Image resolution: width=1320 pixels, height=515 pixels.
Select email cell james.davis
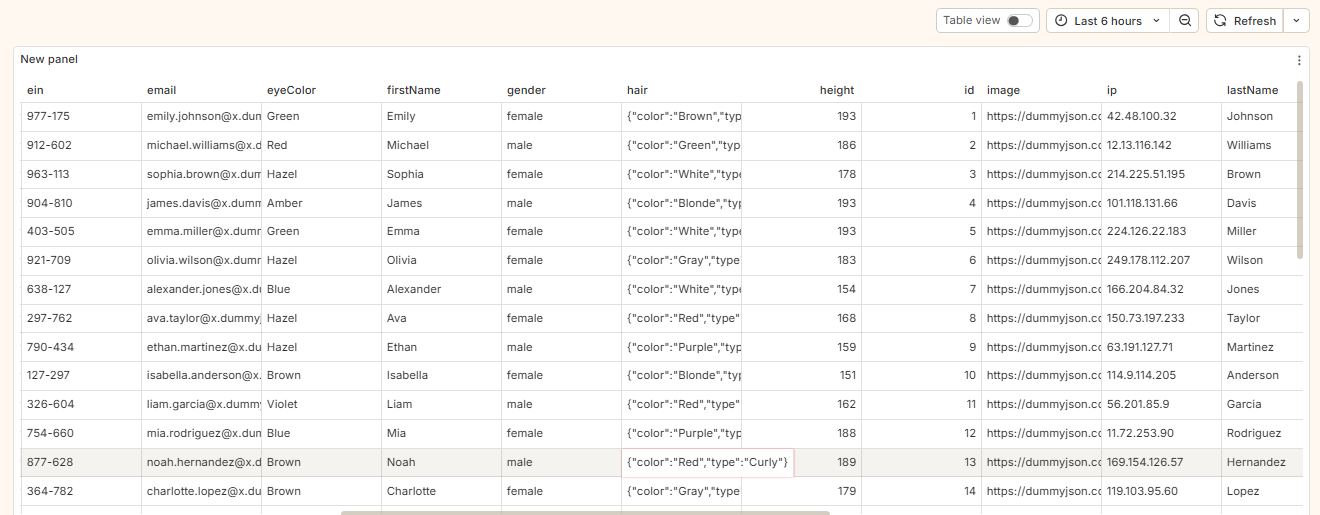201,204
